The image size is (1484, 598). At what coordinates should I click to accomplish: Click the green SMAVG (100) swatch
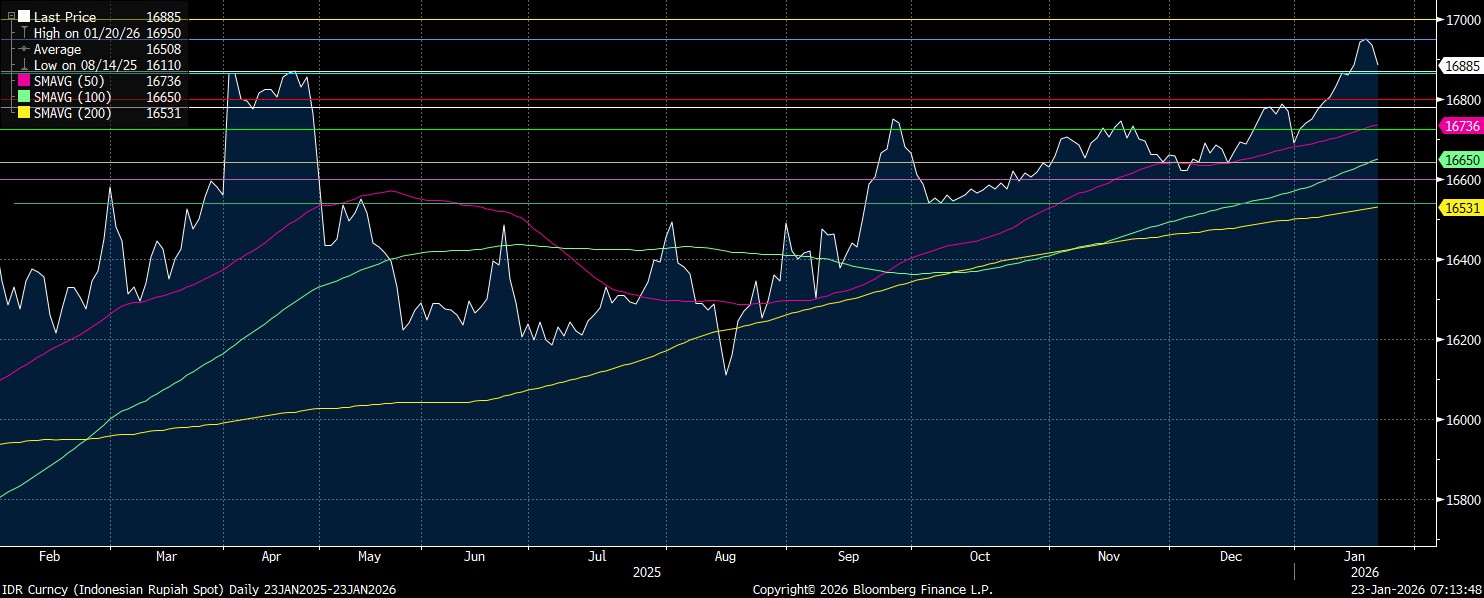(x=24, y=97)
